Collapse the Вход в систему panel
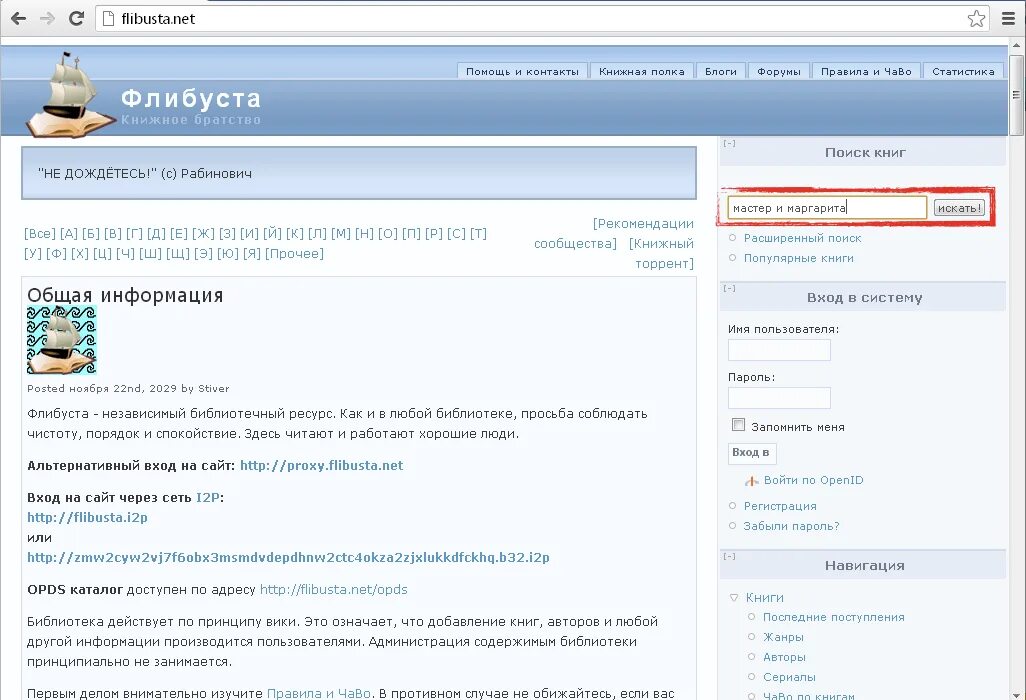 [728, 288]
